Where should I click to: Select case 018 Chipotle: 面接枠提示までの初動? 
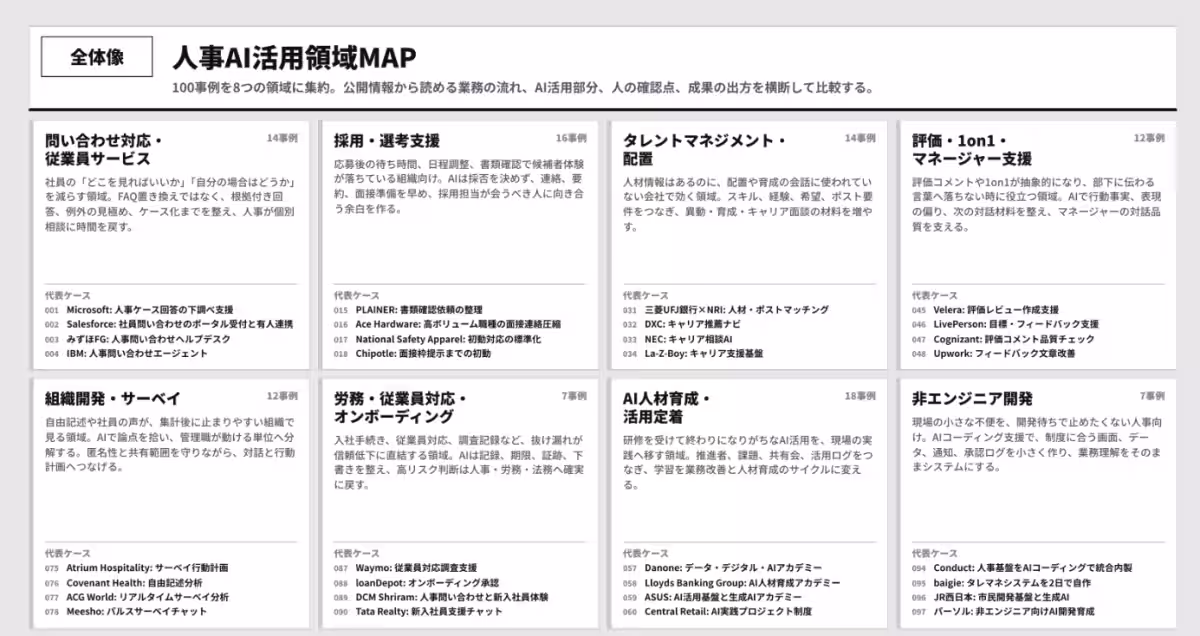coord(412,353)
